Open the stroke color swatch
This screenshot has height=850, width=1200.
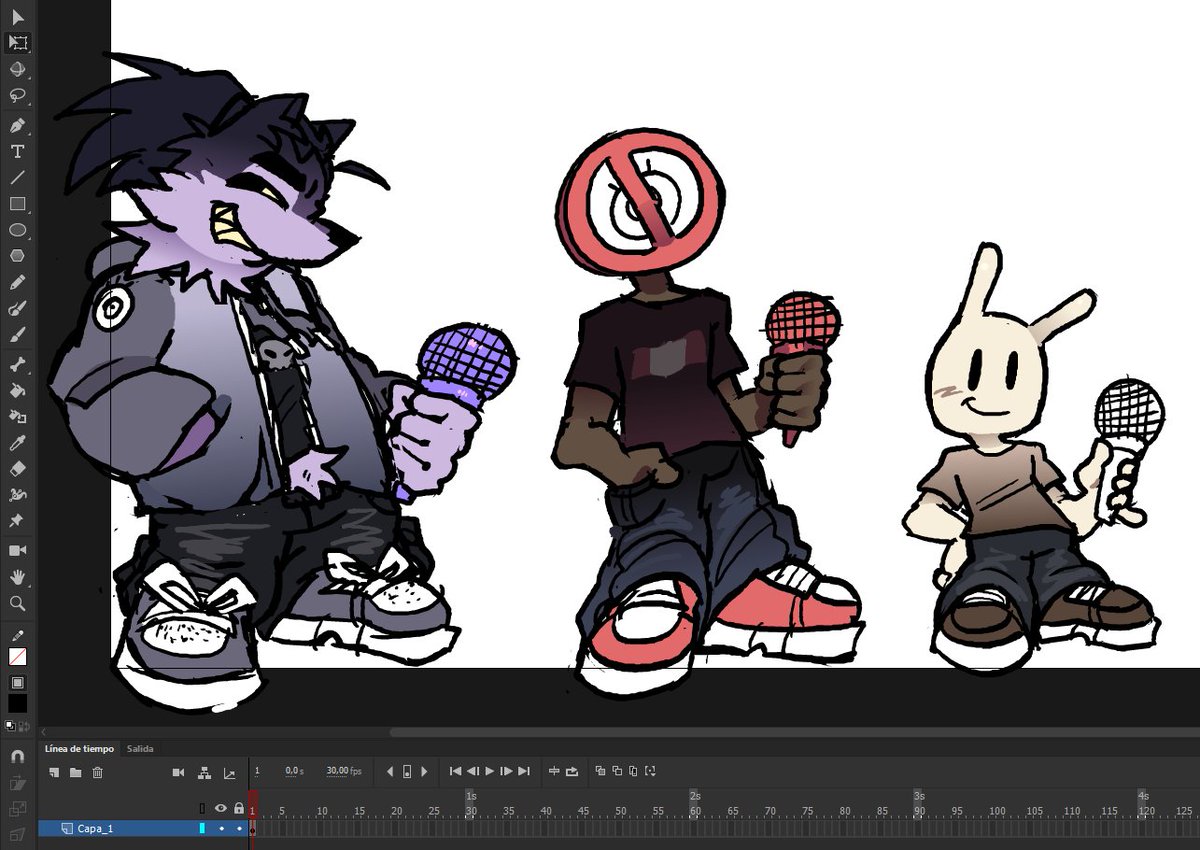(x=17, y=657)
